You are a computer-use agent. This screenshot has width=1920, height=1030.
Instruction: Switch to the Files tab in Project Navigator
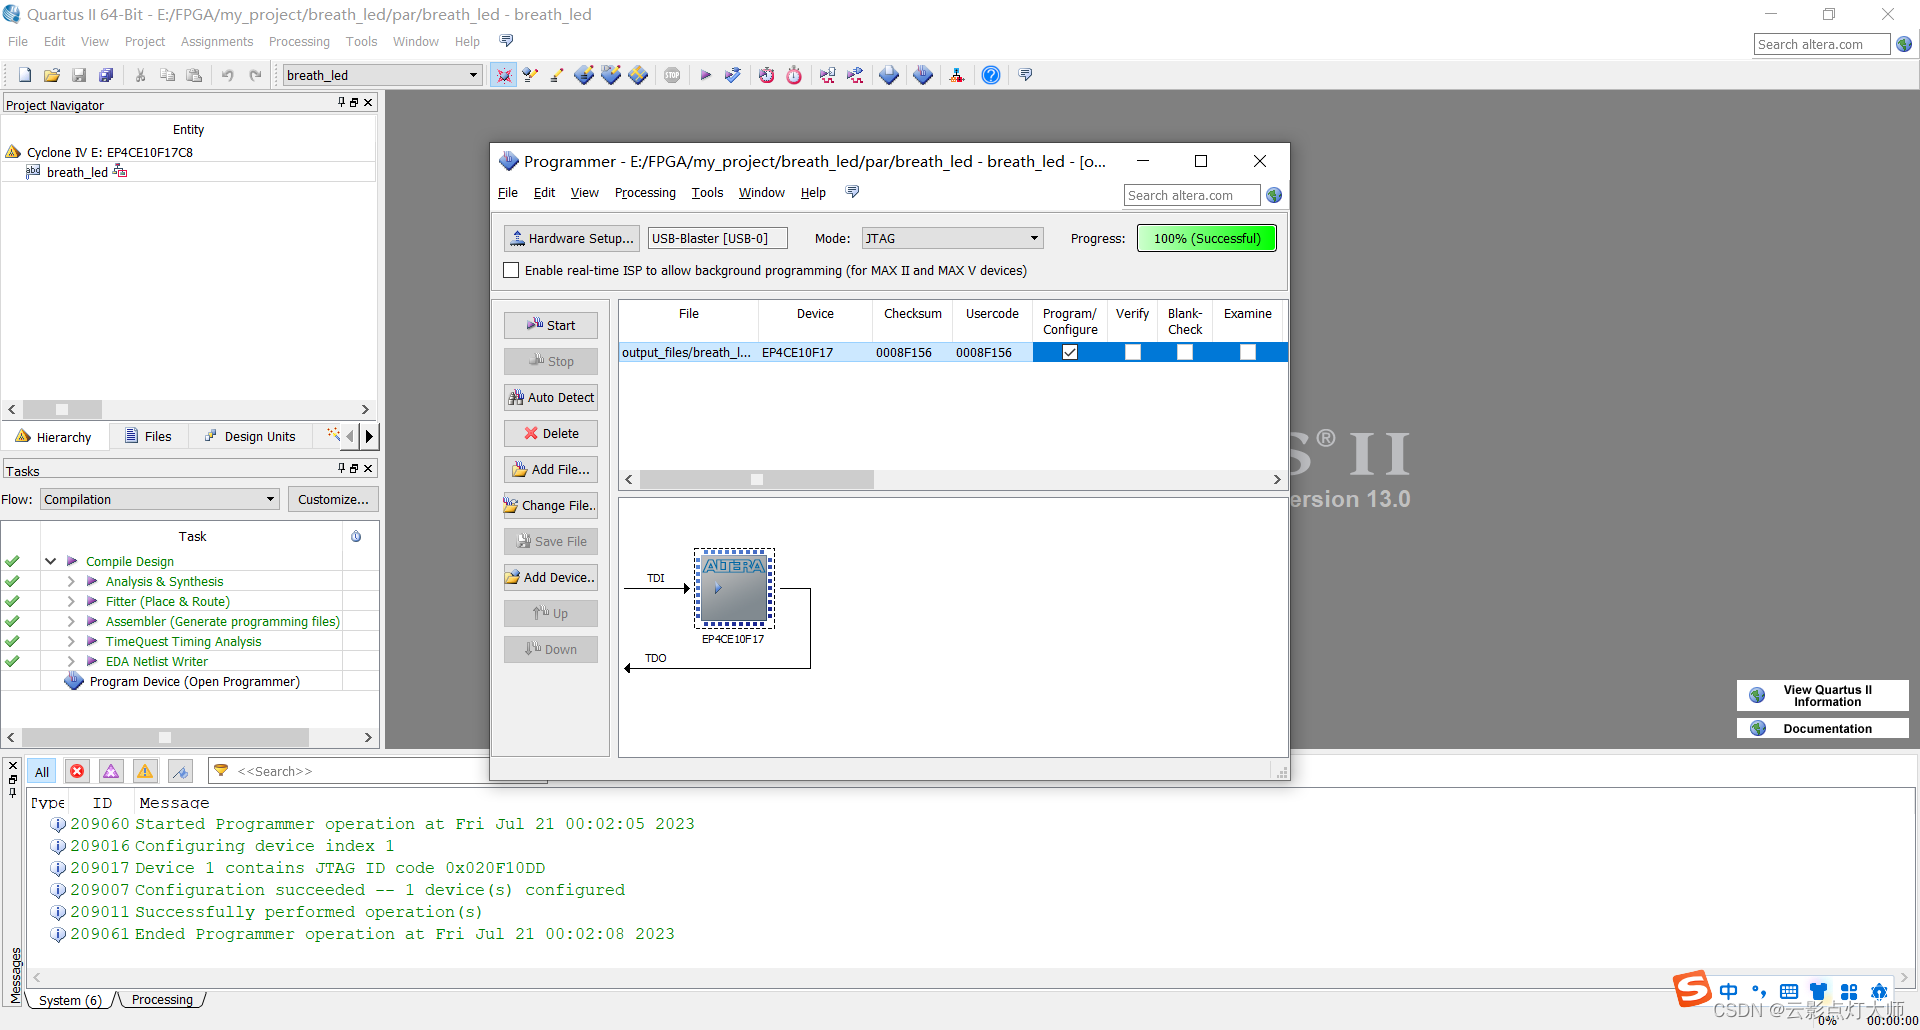point(148,436)
